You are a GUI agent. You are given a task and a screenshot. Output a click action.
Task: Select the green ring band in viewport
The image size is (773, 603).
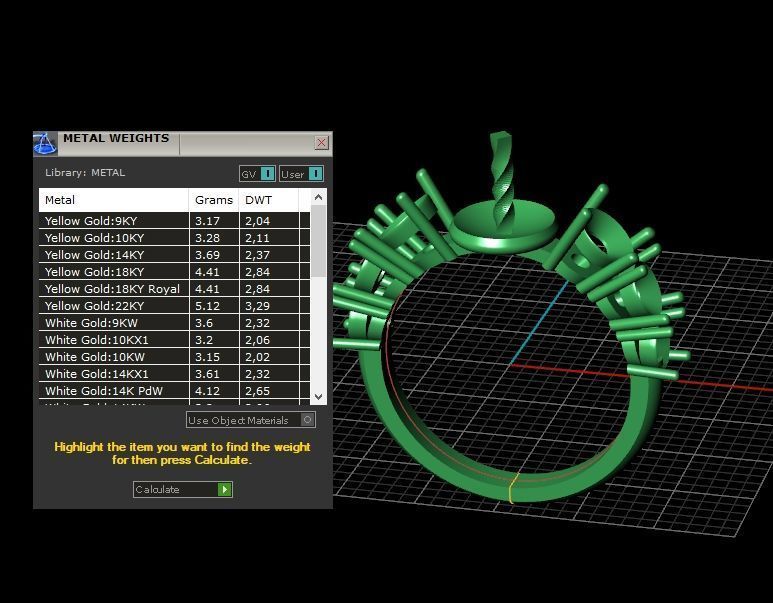coord(513,488)
